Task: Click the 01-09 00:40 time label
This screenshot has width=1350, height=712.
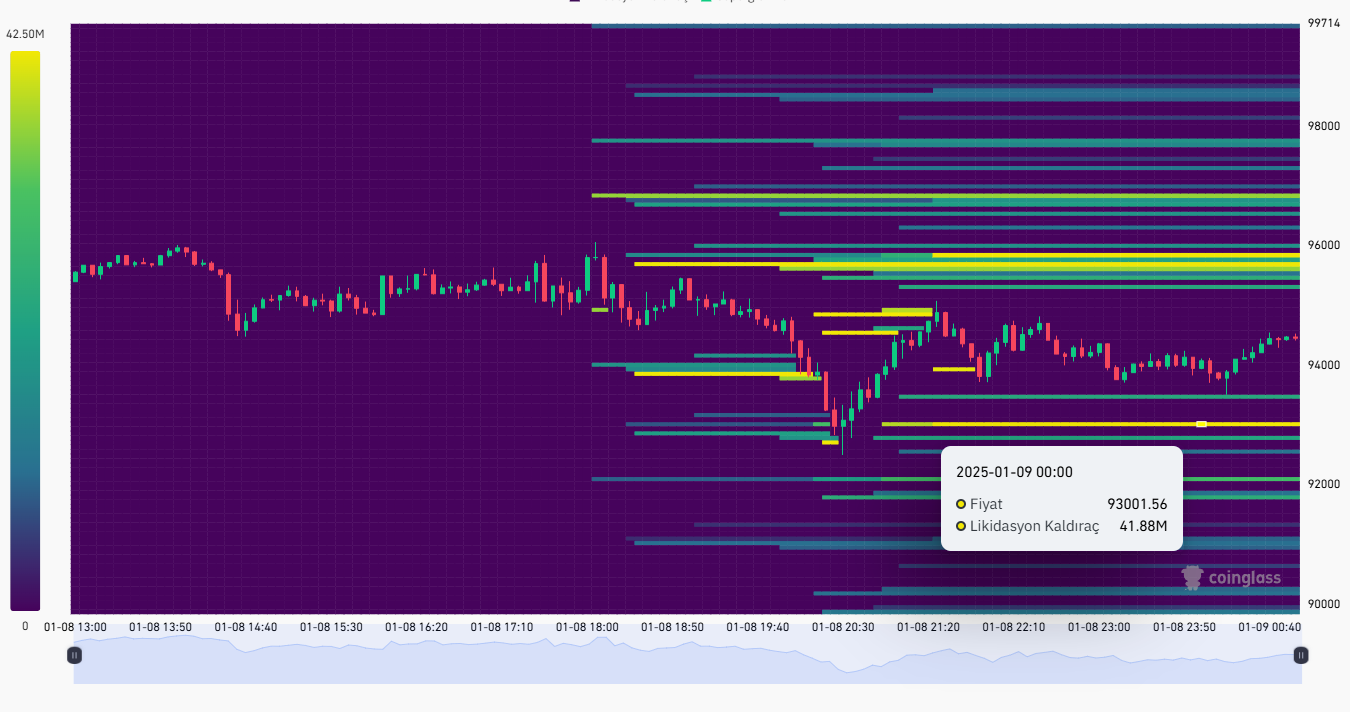Action: point(1269,627)
